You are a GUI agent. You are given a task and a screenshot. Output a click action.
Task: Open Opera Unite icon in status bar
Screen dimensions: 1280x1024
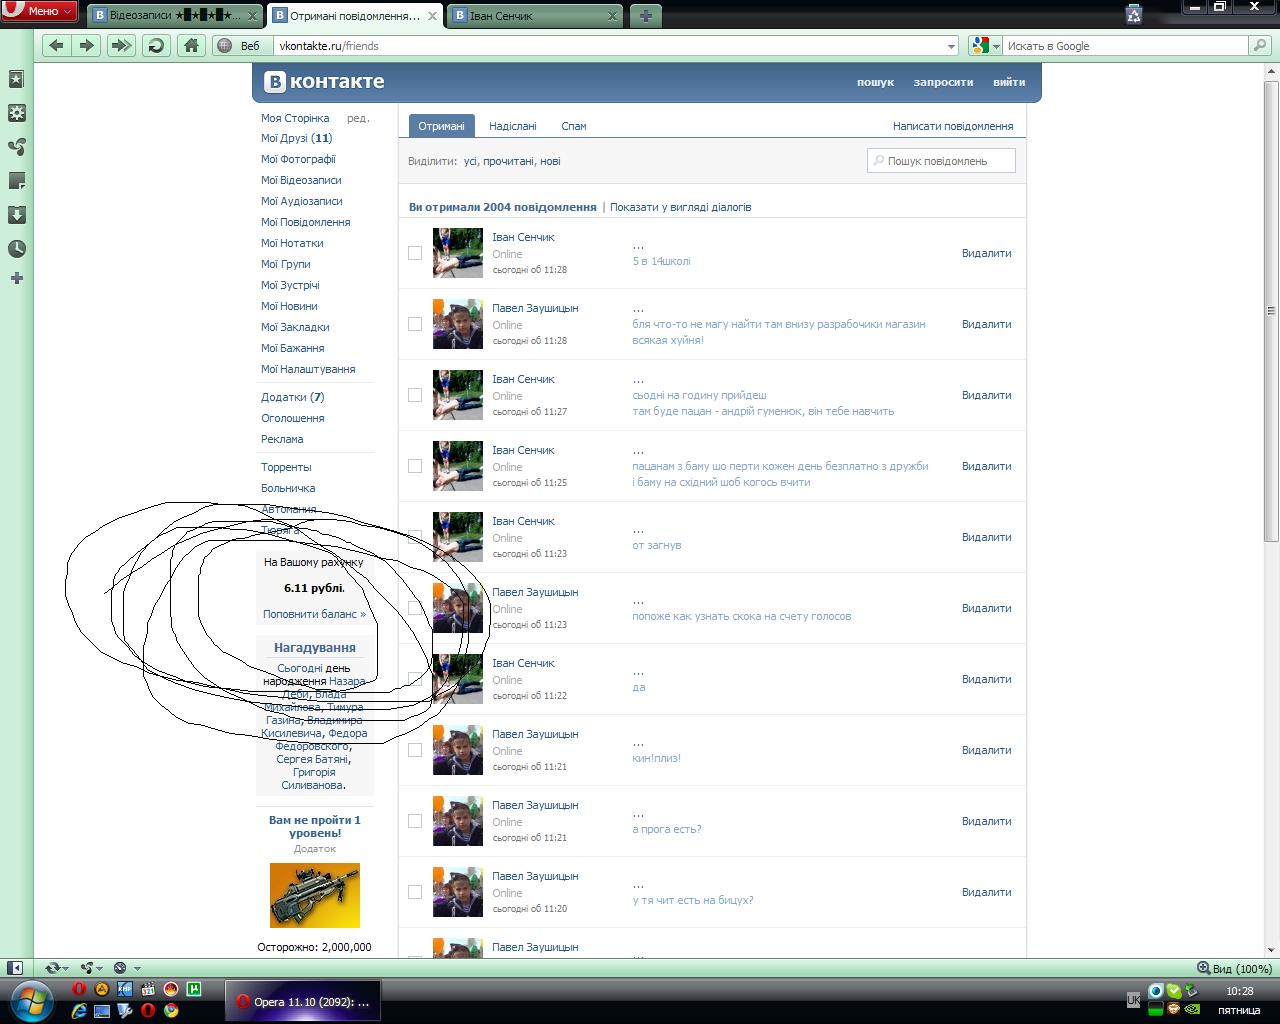pos(87,968)
